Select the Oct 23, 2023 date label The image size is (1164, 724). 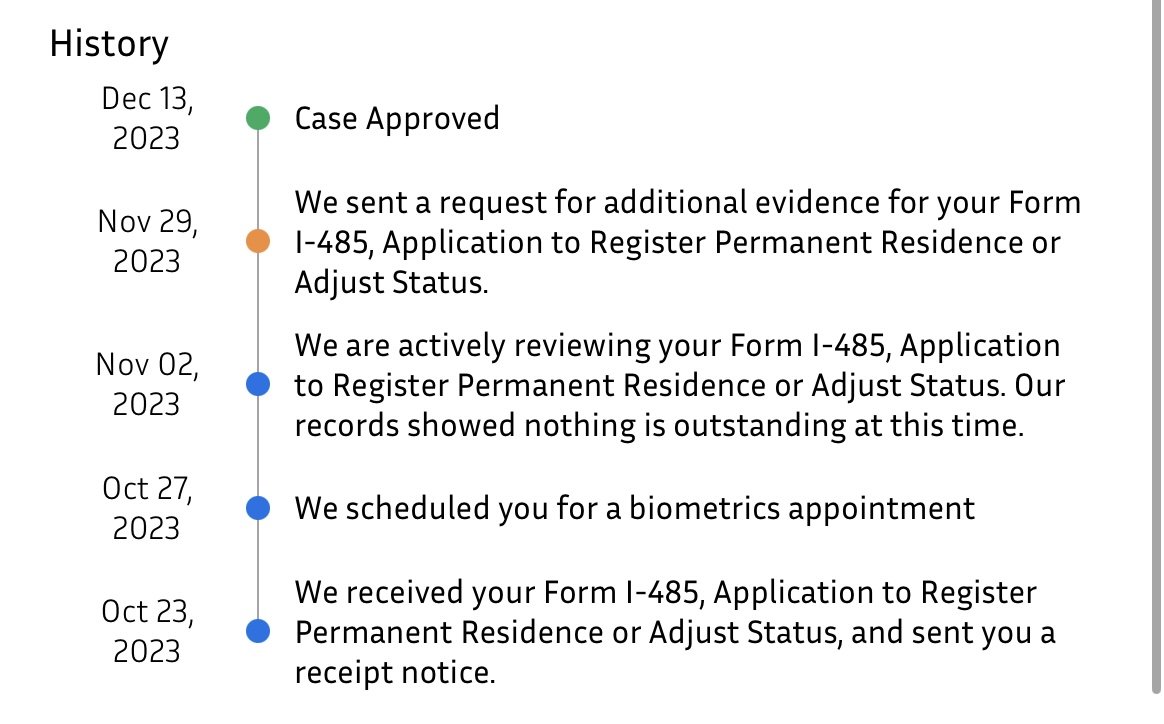tap(146, 631)
